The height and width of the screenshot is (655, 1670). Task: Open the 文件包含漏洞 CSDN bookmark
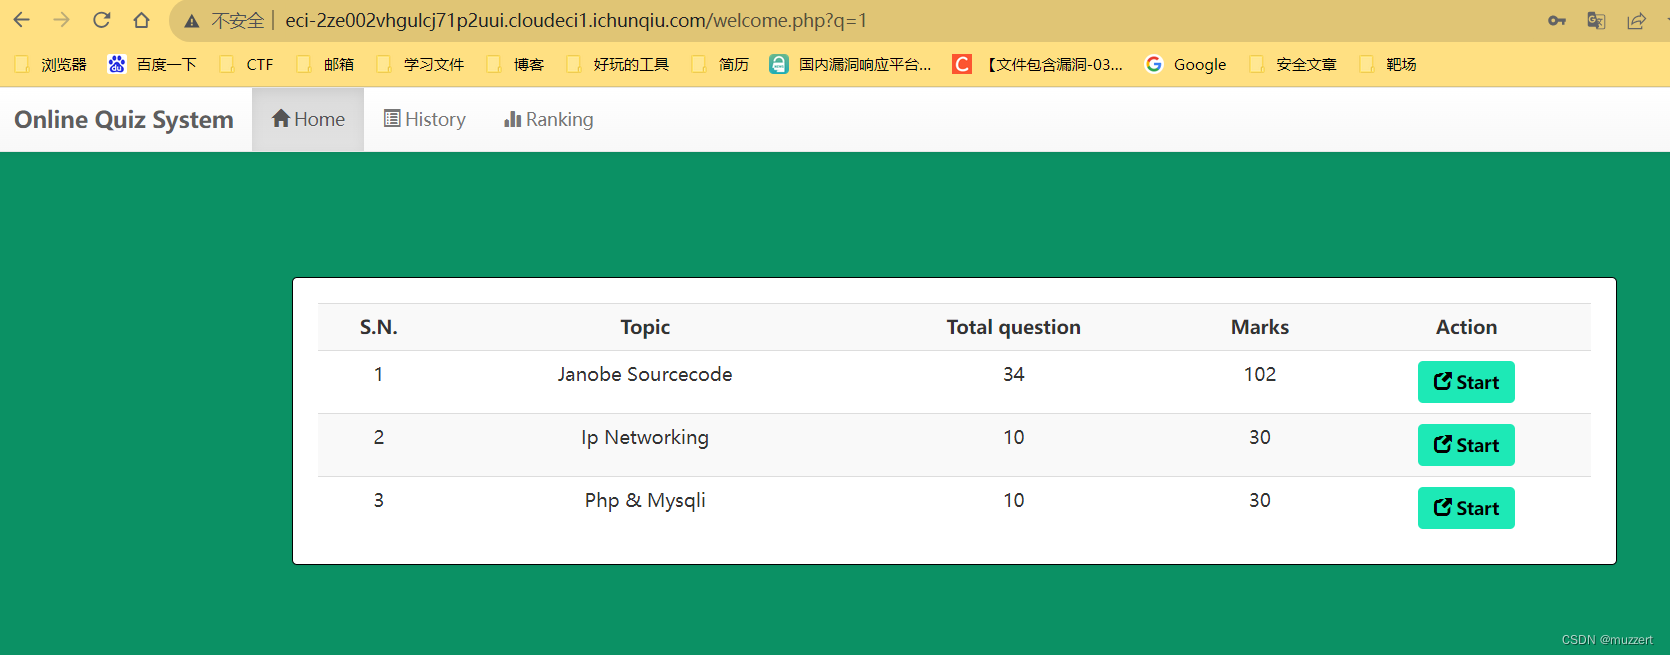point(1038,64)
